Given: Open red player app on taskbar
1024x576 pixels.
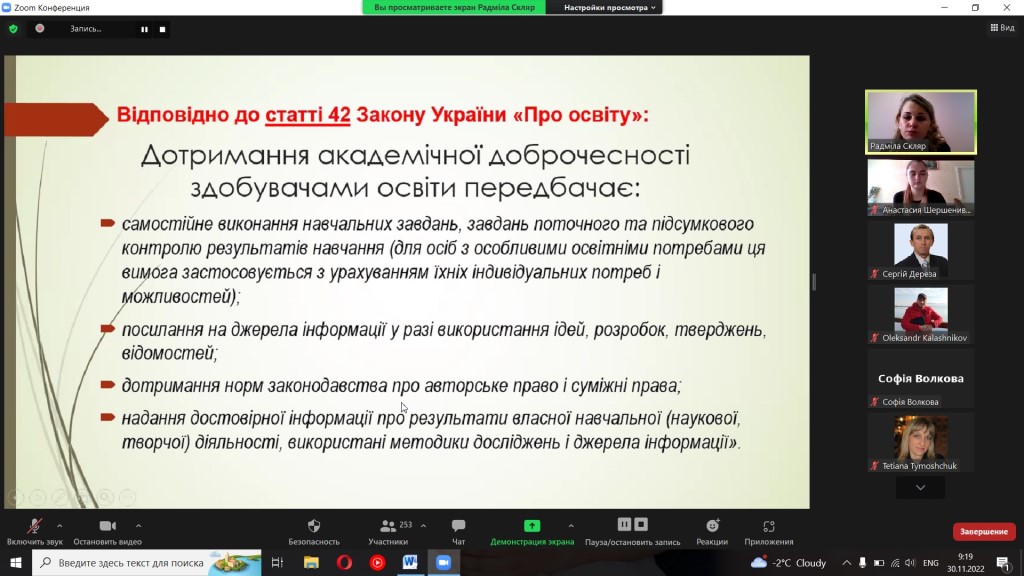Looking at the screenshot, I should coord(377,562).
